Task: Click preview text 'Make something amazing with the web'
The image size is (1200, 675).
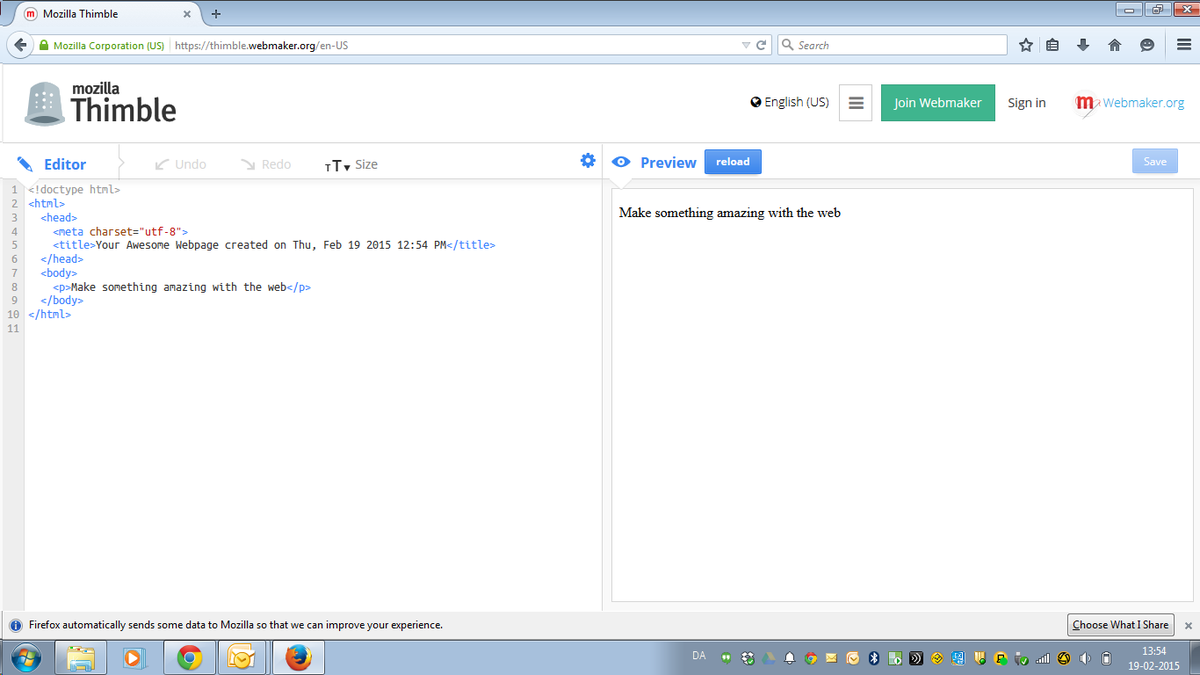Action: (729, 212)
